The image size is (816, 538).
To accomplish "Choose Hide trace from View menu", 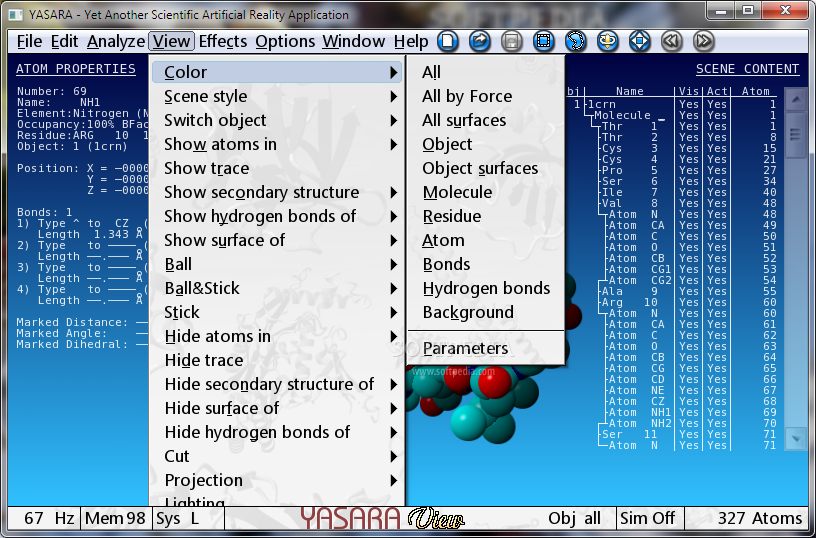I will [277, 360].
